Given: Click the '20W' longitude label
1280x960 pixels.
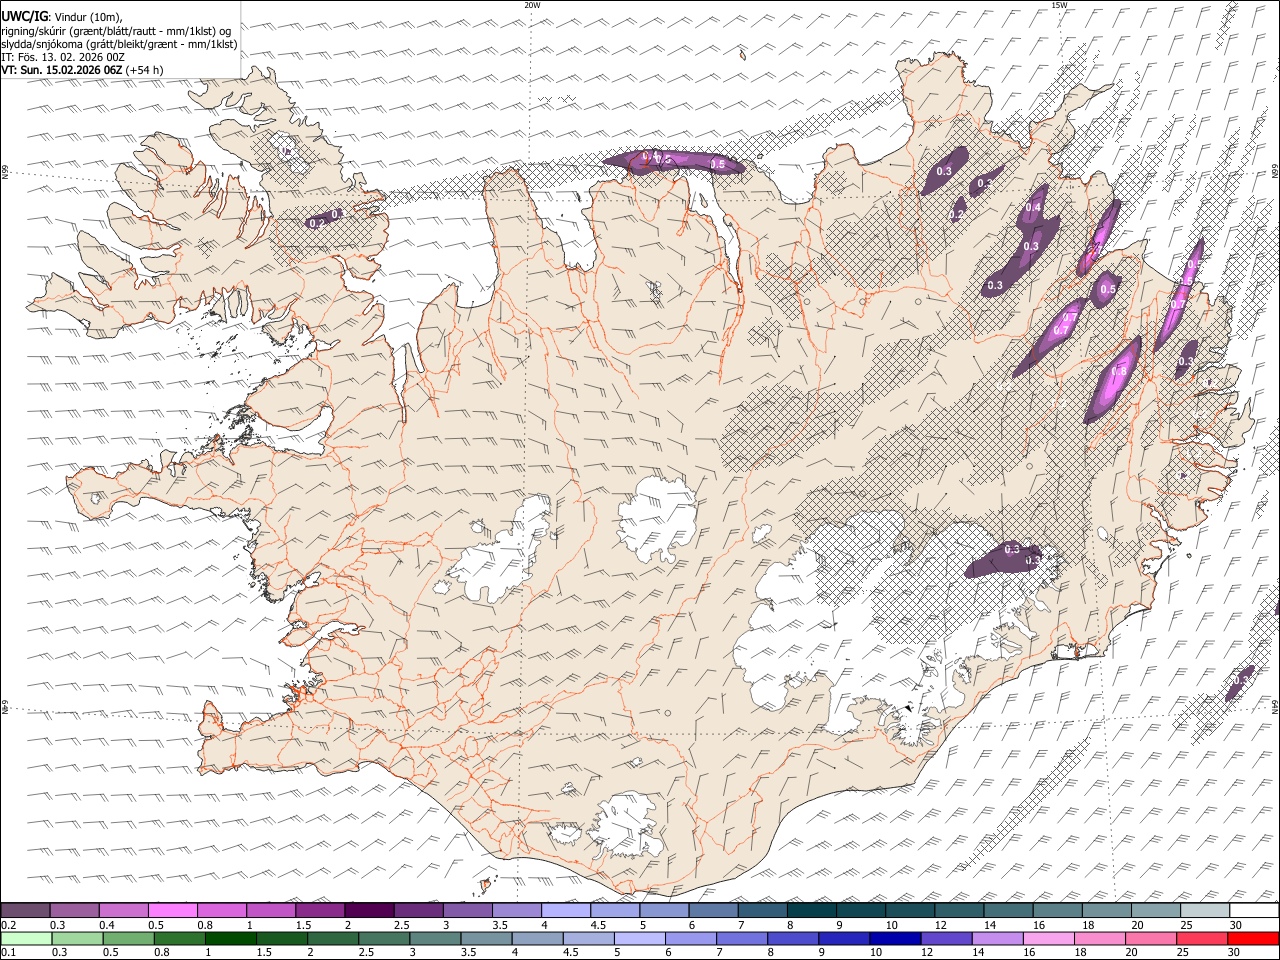Looking at the screenshot, I should 532,5.
